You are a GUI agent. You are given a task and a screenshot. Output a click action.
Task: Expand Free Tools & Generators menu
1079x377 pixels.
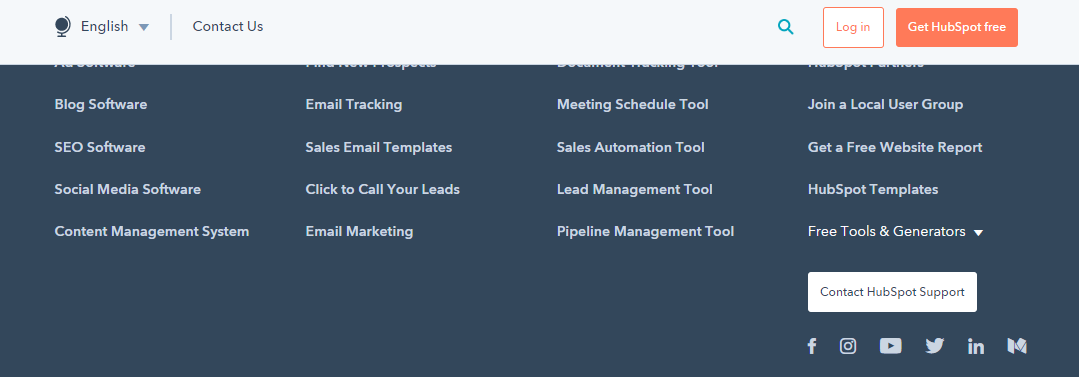coord(895,232)
